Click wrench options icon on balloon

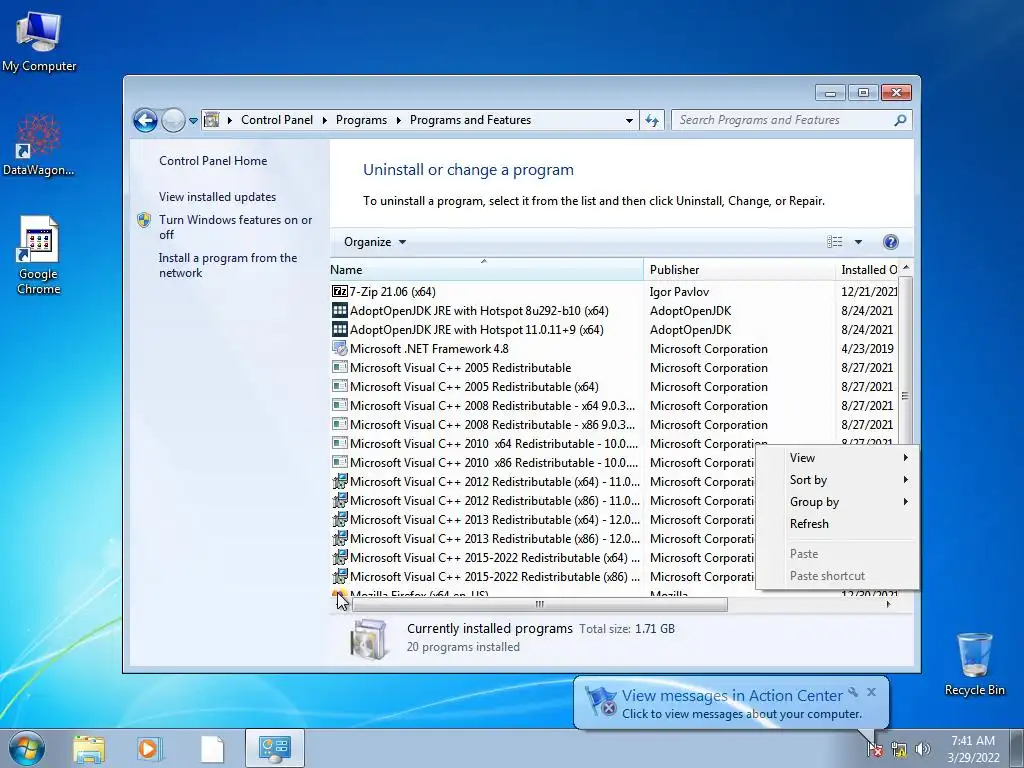pos(853,692)
